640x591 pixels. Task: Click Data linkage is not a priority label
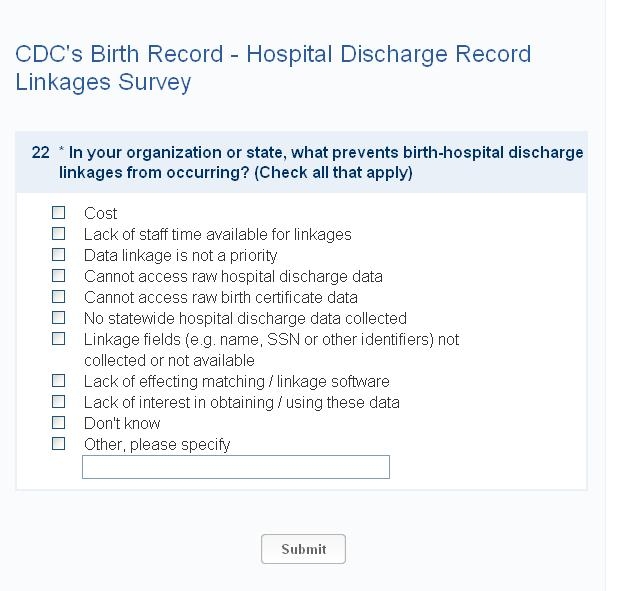pyautogui.click(x=180, y=255)
